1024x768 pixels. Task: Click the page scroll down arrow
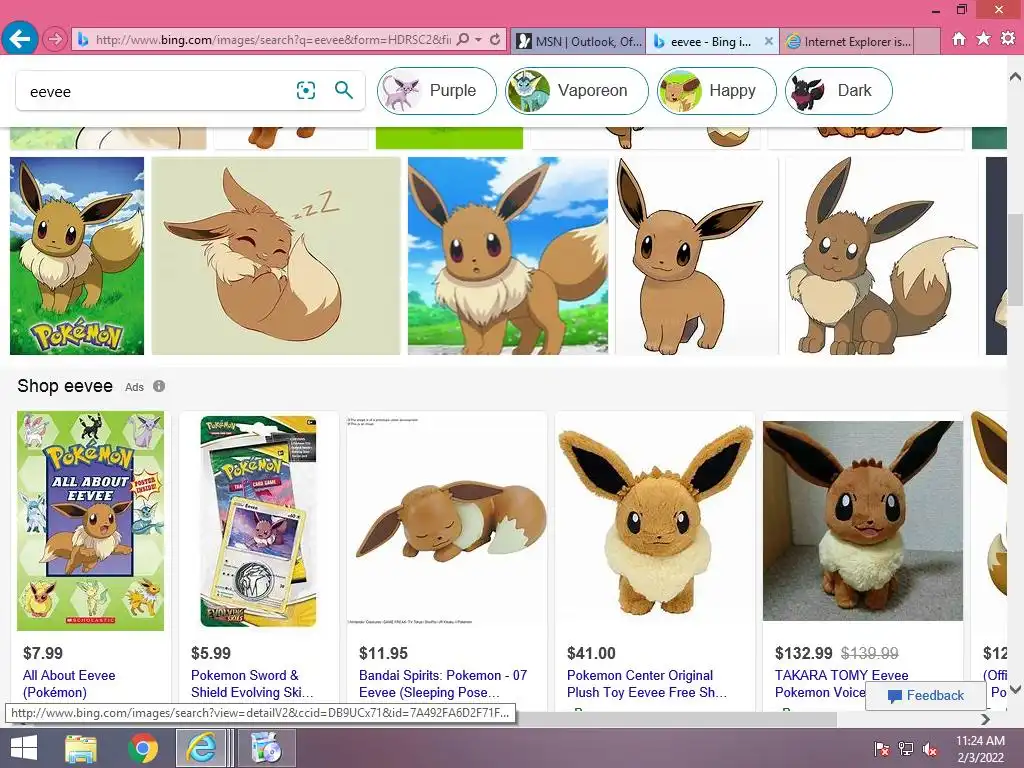(1015, 689)
